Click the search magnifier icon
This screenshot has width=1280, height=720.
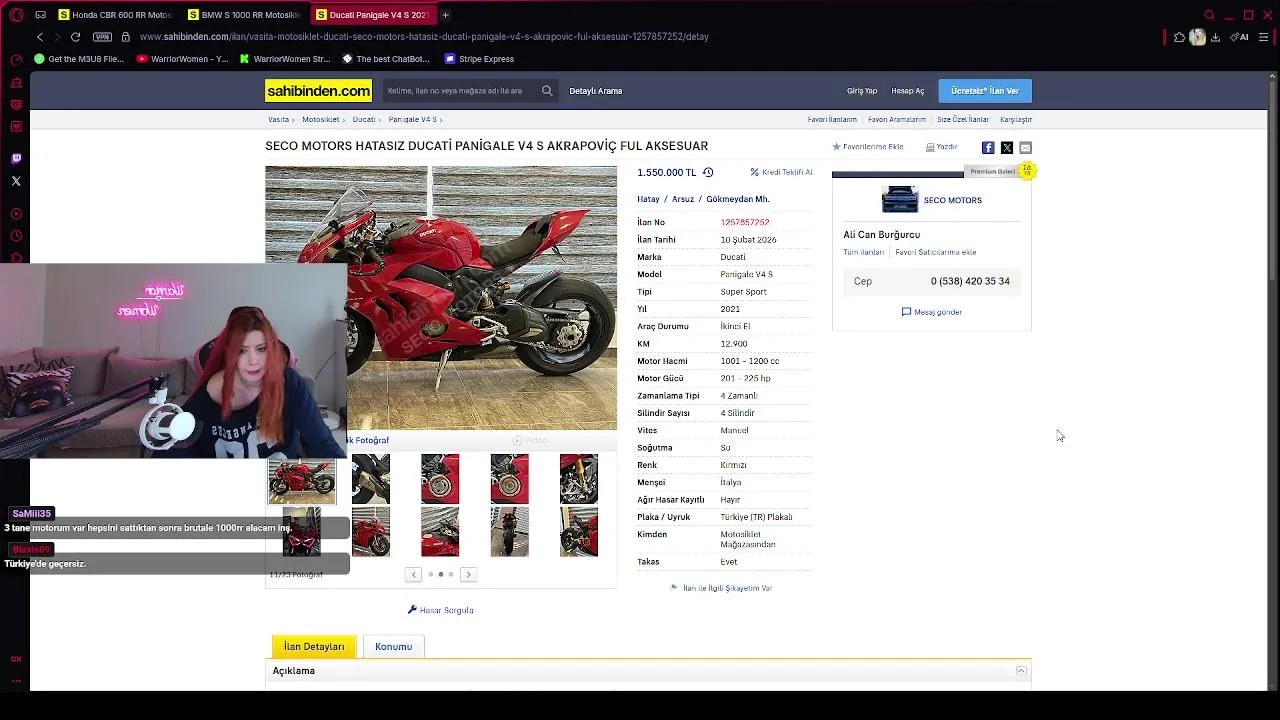547,91
